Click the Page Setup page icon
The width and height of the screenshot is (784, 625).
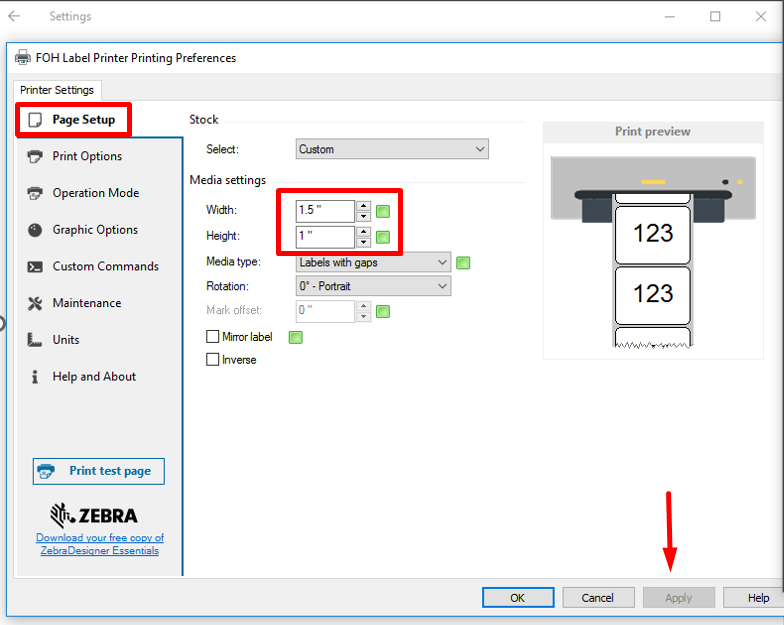click(x=35, y=120)
